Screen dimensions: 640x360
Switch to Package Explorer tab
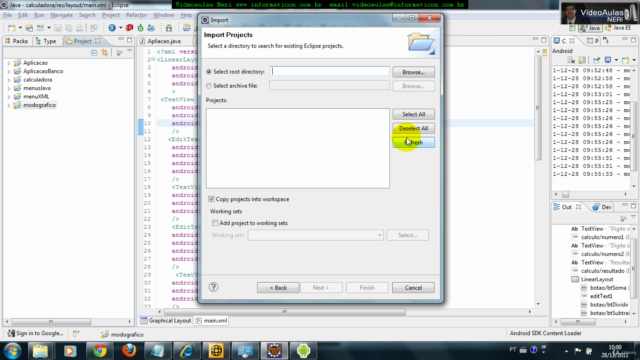(x=16, y=41)
